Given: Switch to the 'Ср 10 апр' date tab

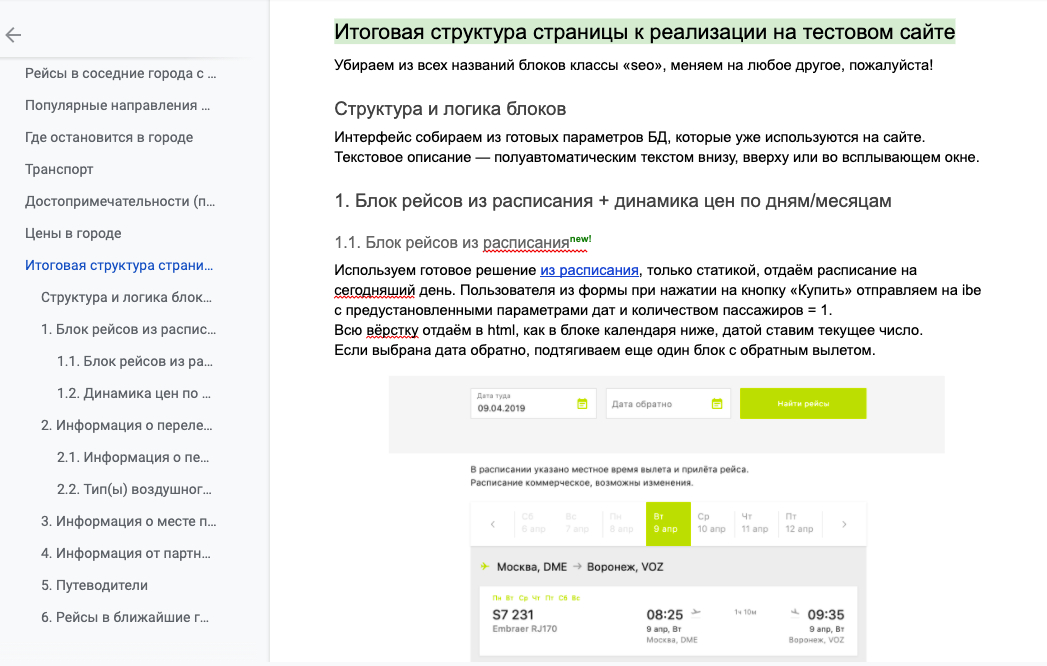Looking at the screenshot, I should click(x=711, y=524).
